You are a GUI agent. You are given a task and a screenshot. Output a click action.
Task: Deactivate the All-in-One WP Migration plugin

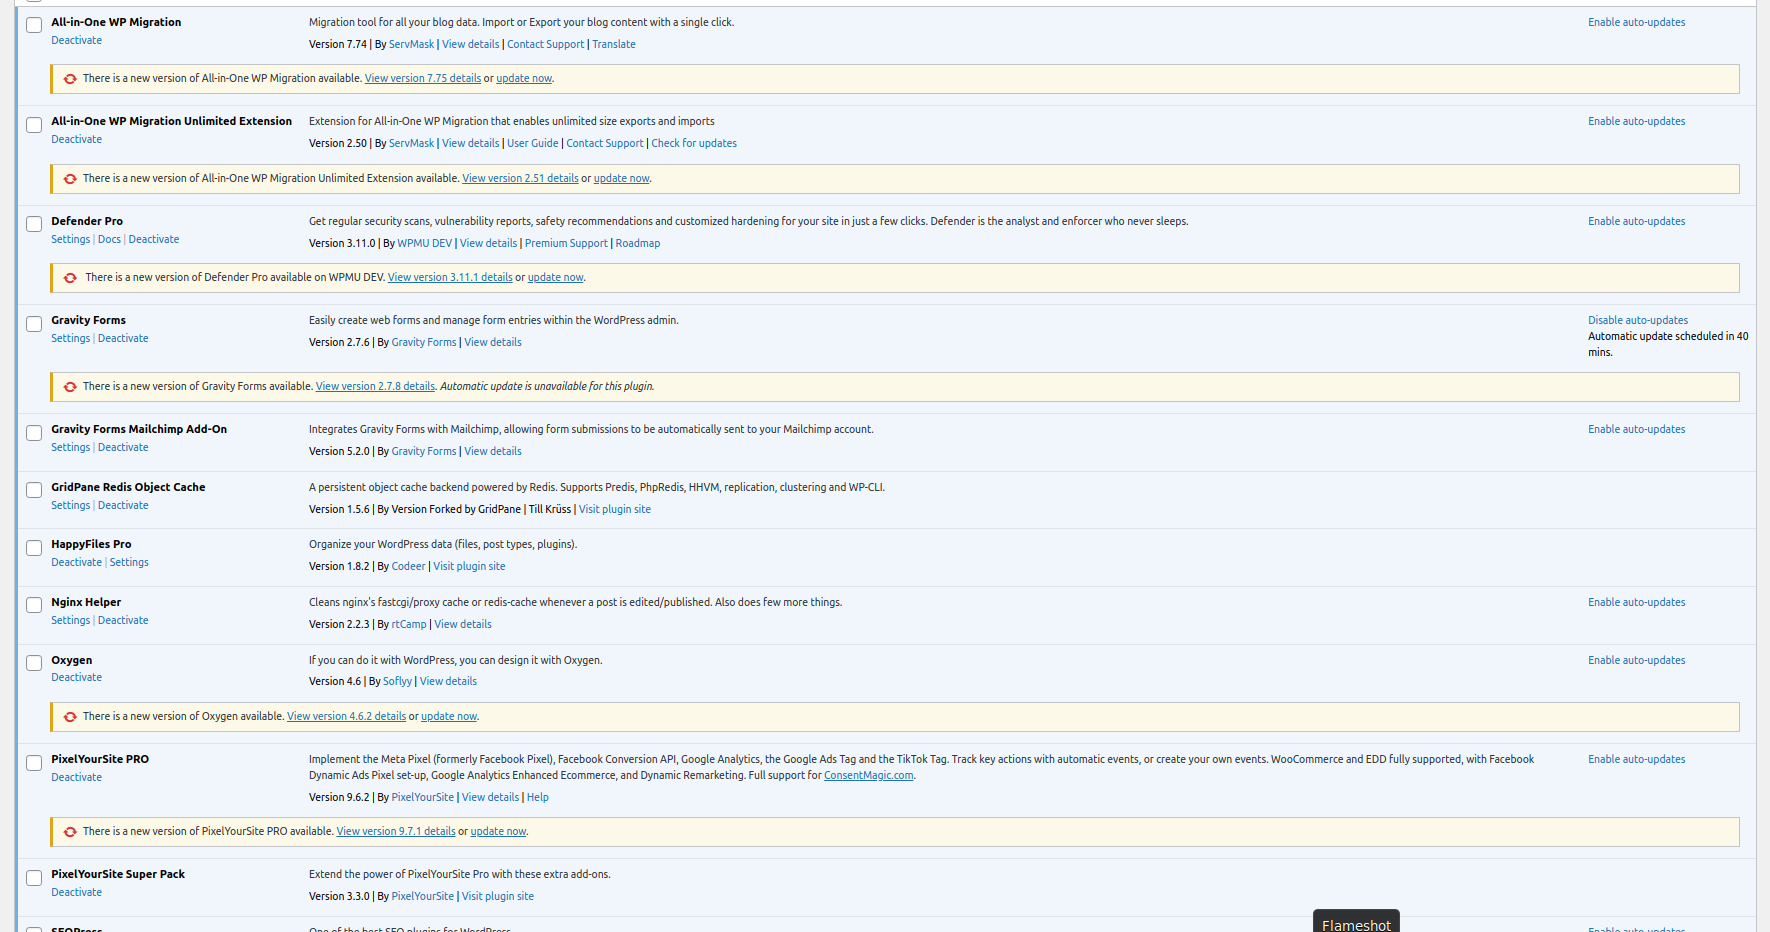point(76,41)
